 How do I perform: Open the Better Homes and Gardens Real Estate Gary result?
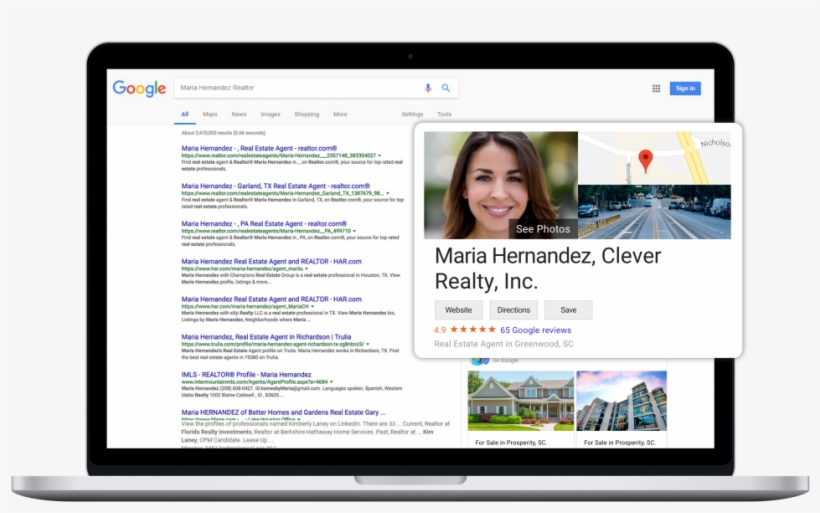tap(283, 412)
